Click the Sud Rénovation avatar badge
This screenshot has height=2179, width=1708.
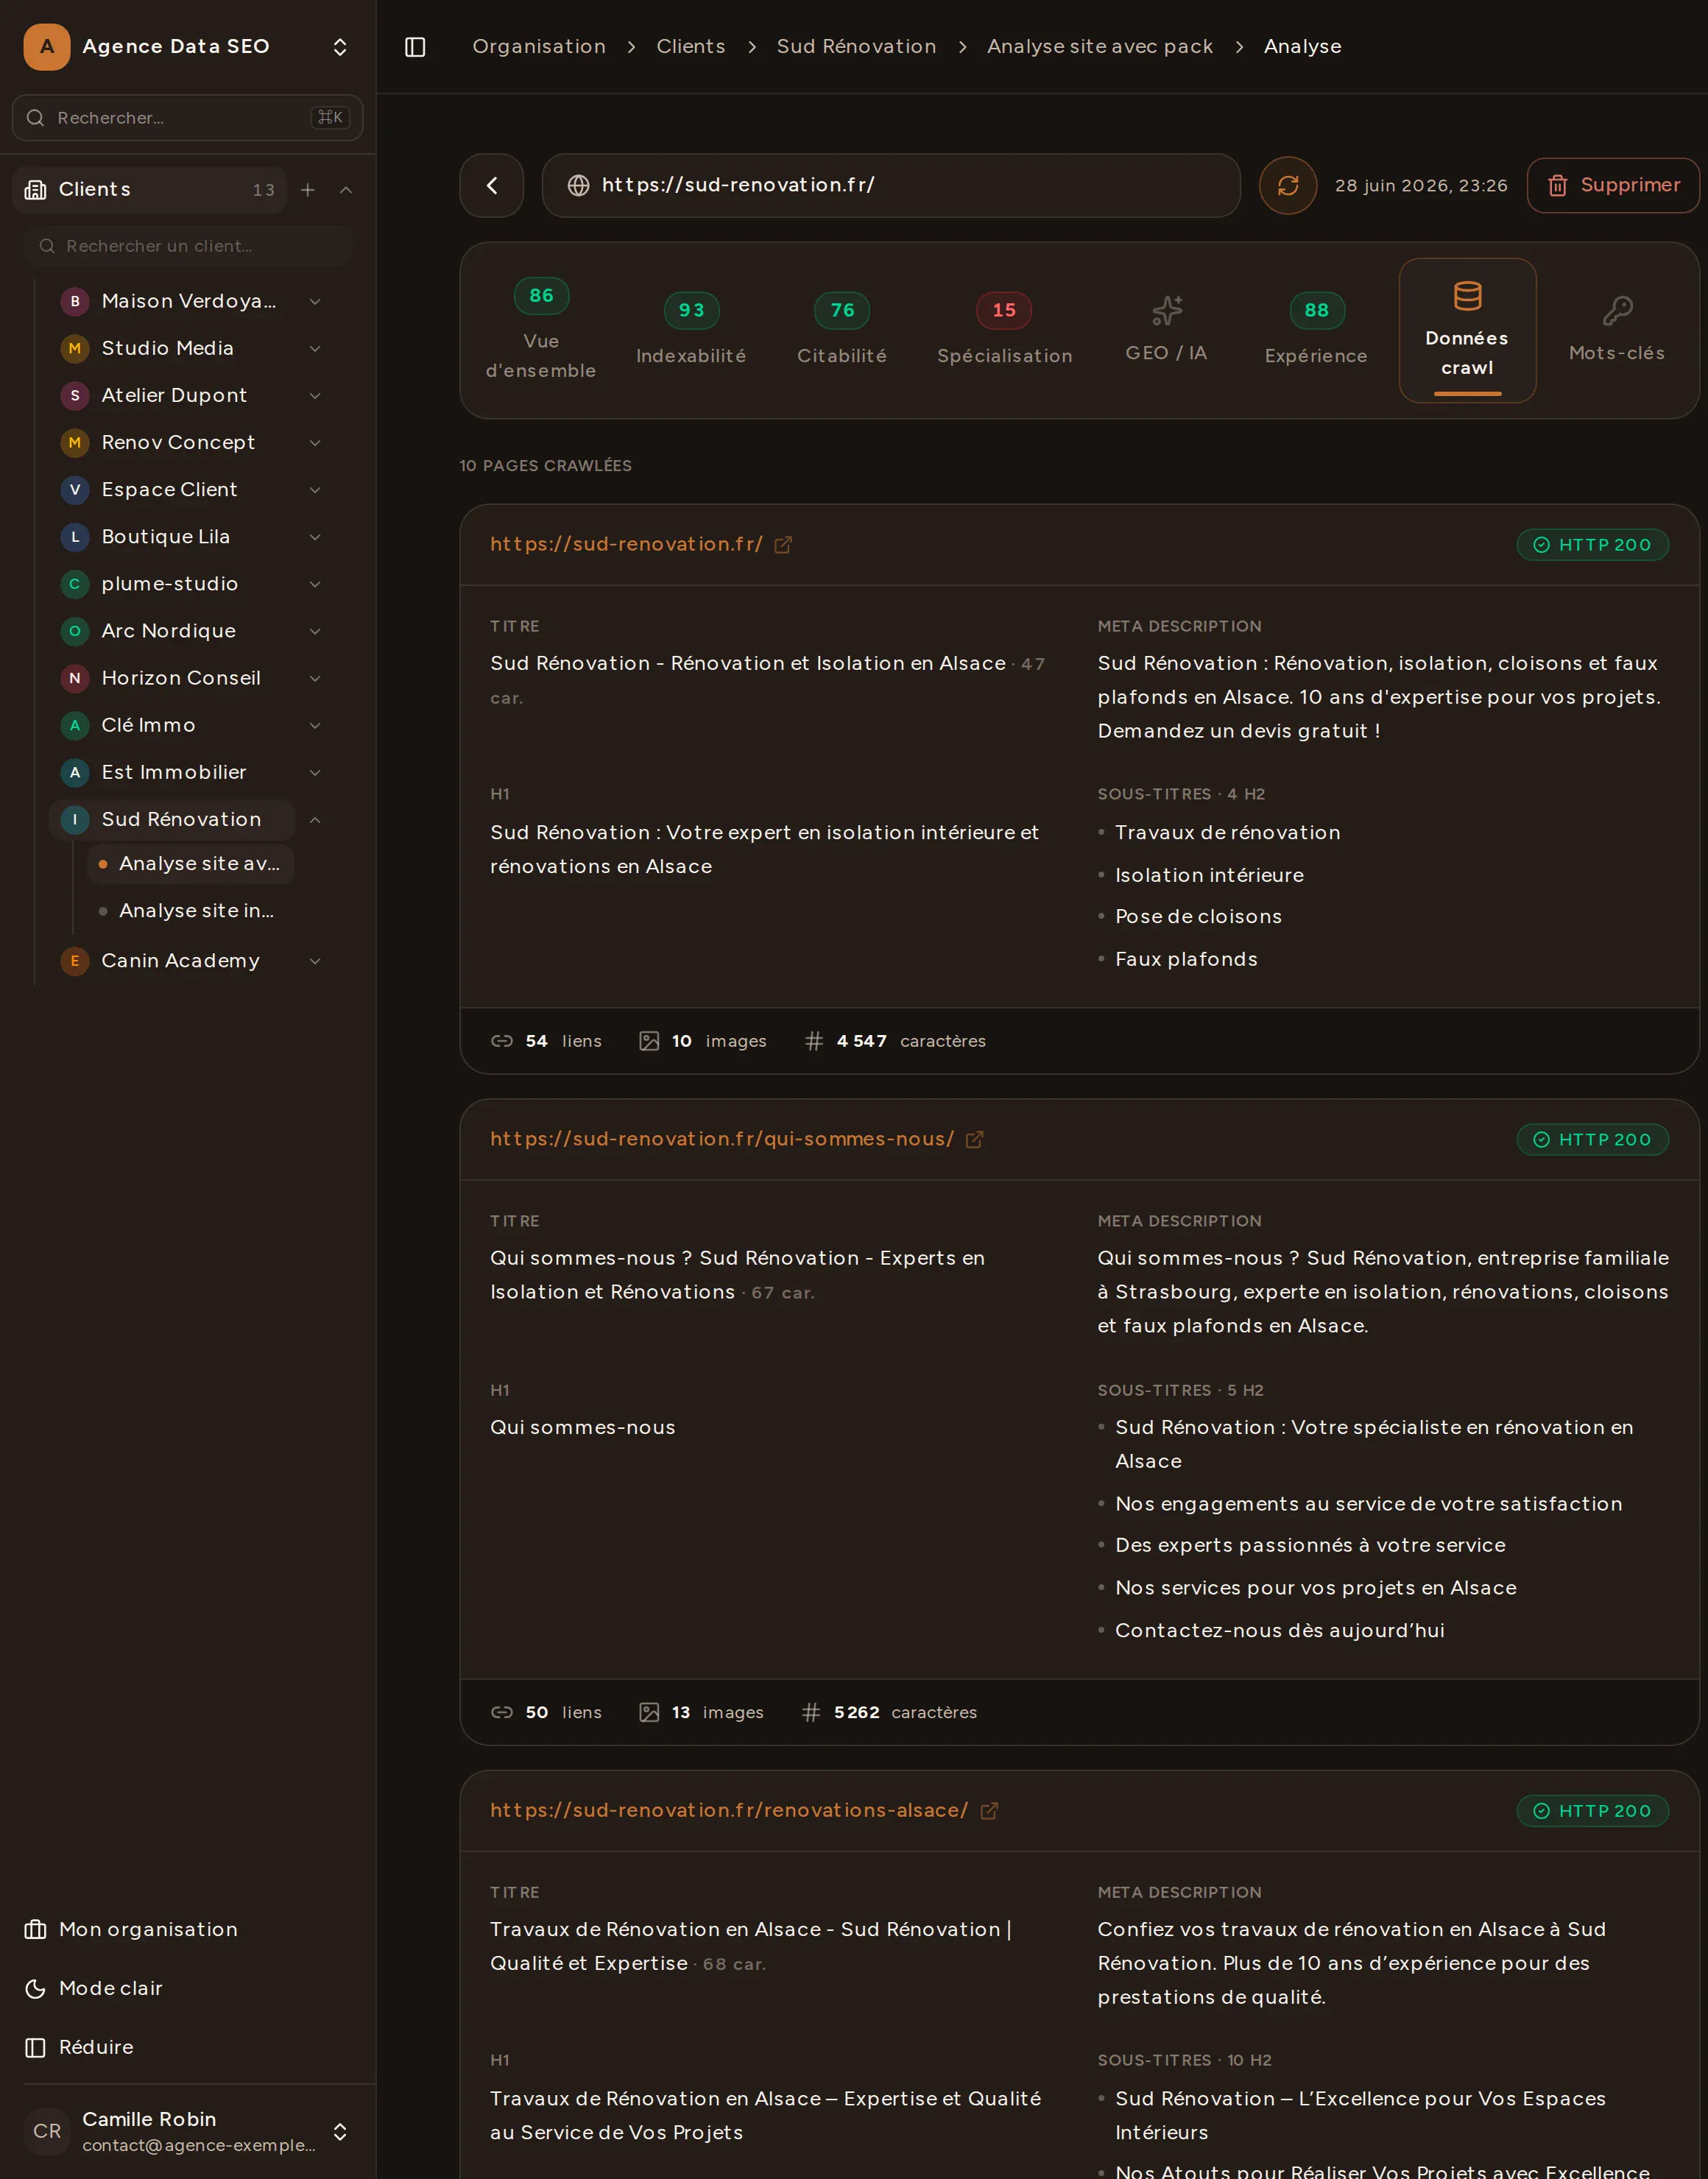tap(75, 820)
